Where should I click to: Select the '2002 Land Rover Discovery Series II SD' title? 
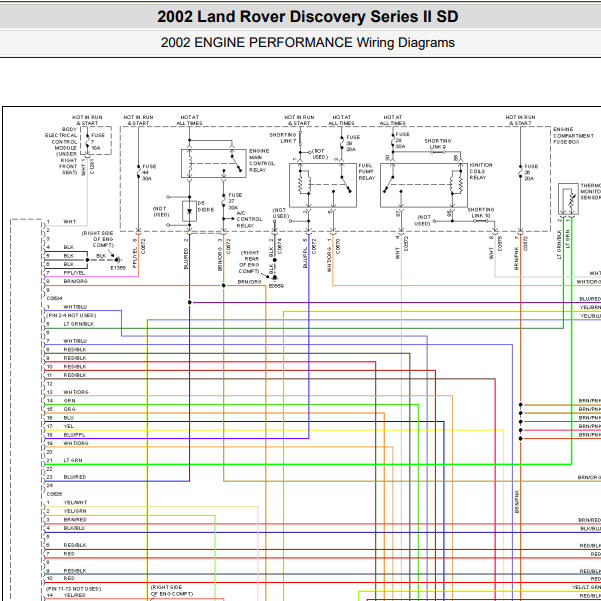pos(307,16)
